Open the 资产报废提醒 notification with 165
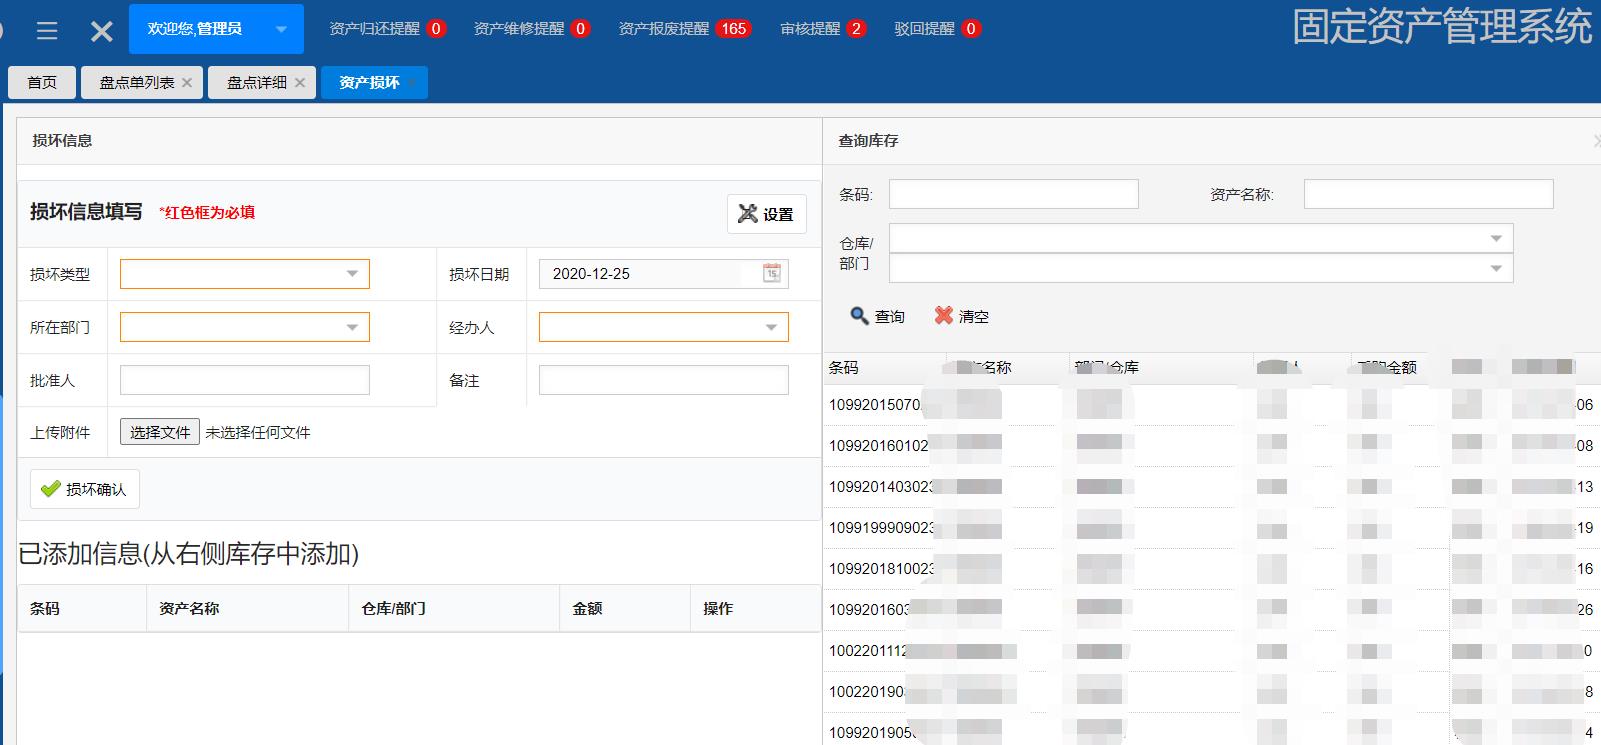This screenshot has width=1601, height=745. pyautogui.click(x=683, y=29)
